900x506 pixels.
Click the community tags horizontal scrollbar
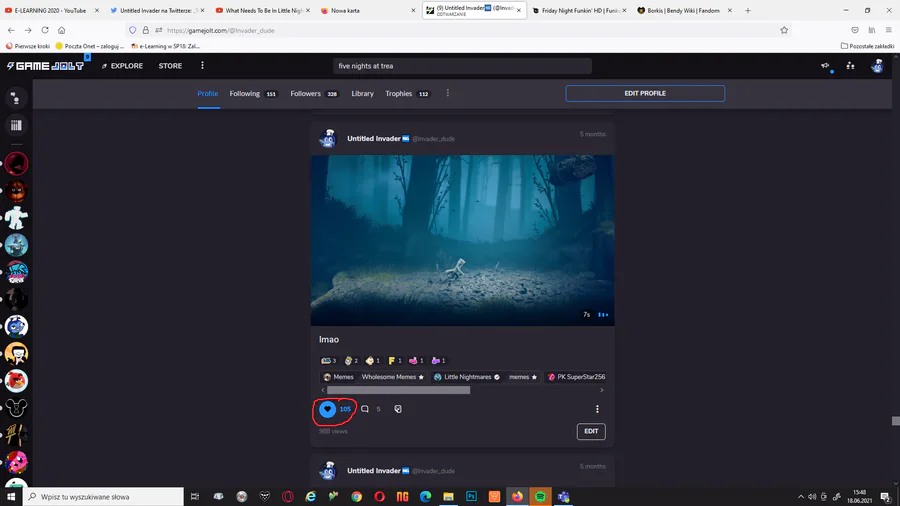[398, 390]
